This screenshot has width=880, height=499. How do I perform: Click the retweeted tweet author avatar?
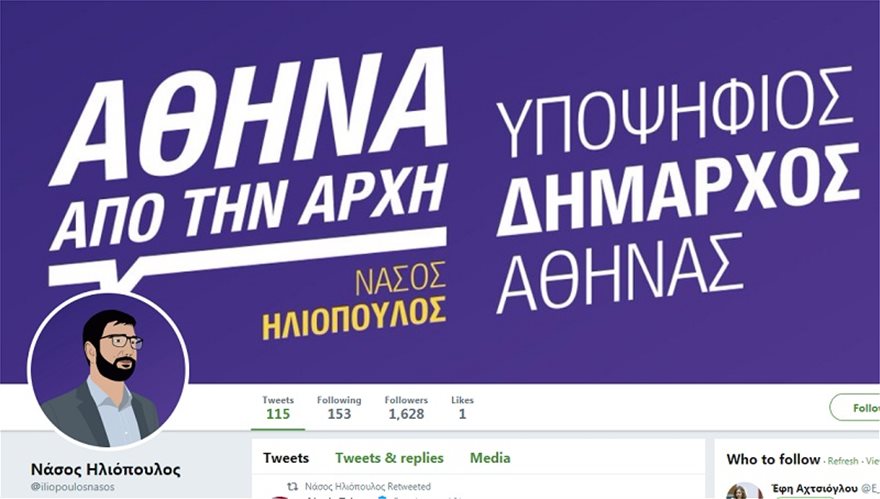[279, 497]
